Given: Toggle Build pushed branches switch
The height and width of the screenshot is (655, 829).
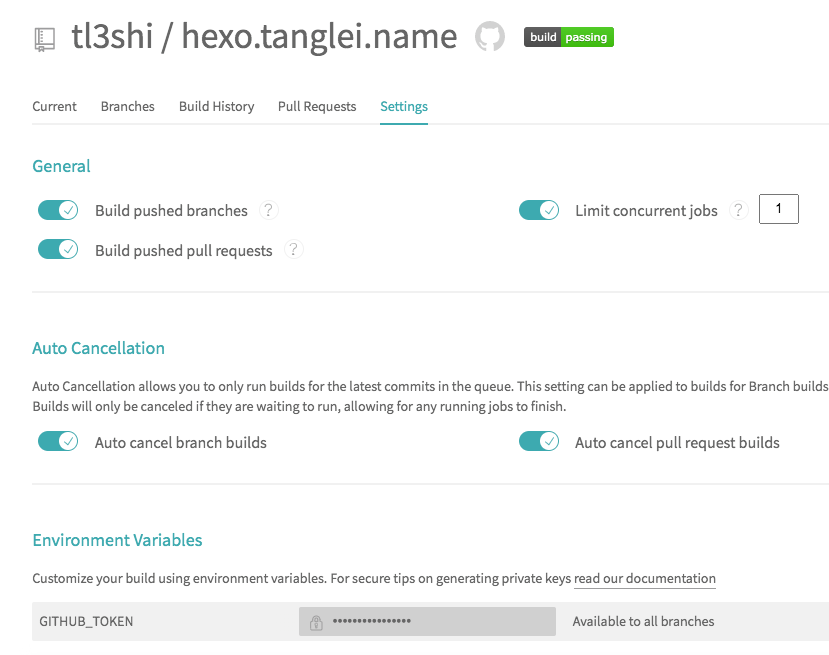Looking at the screenshot, I should [58, 210].
